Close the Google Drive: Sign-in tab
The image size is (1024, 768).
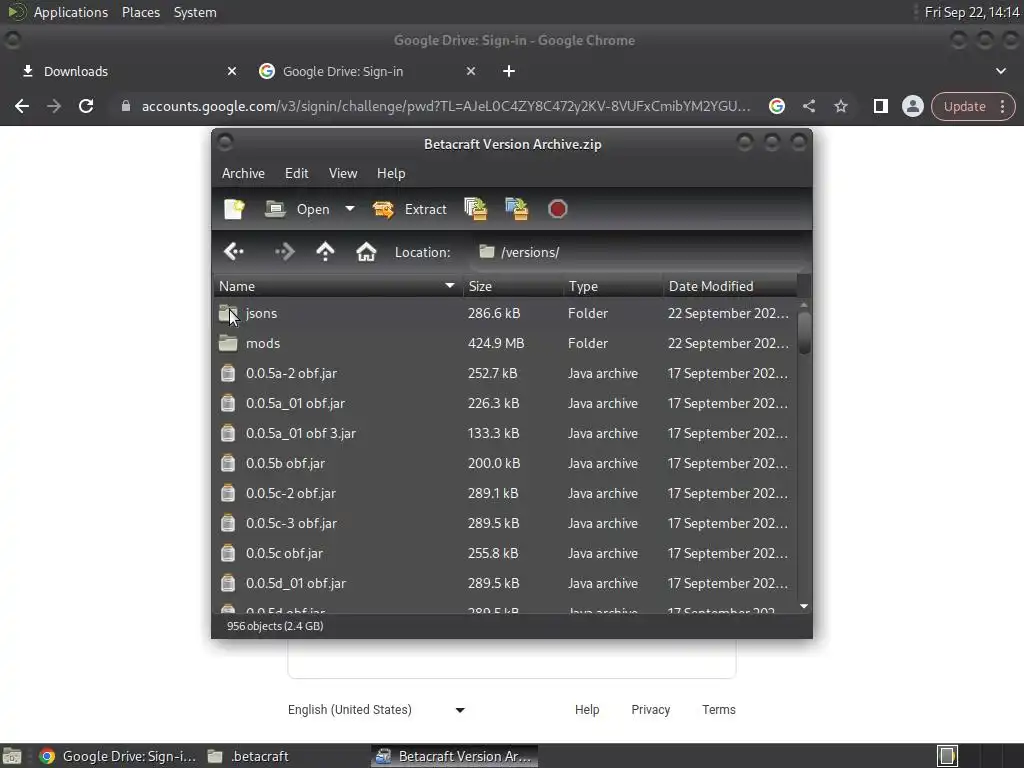coord(471,71)
